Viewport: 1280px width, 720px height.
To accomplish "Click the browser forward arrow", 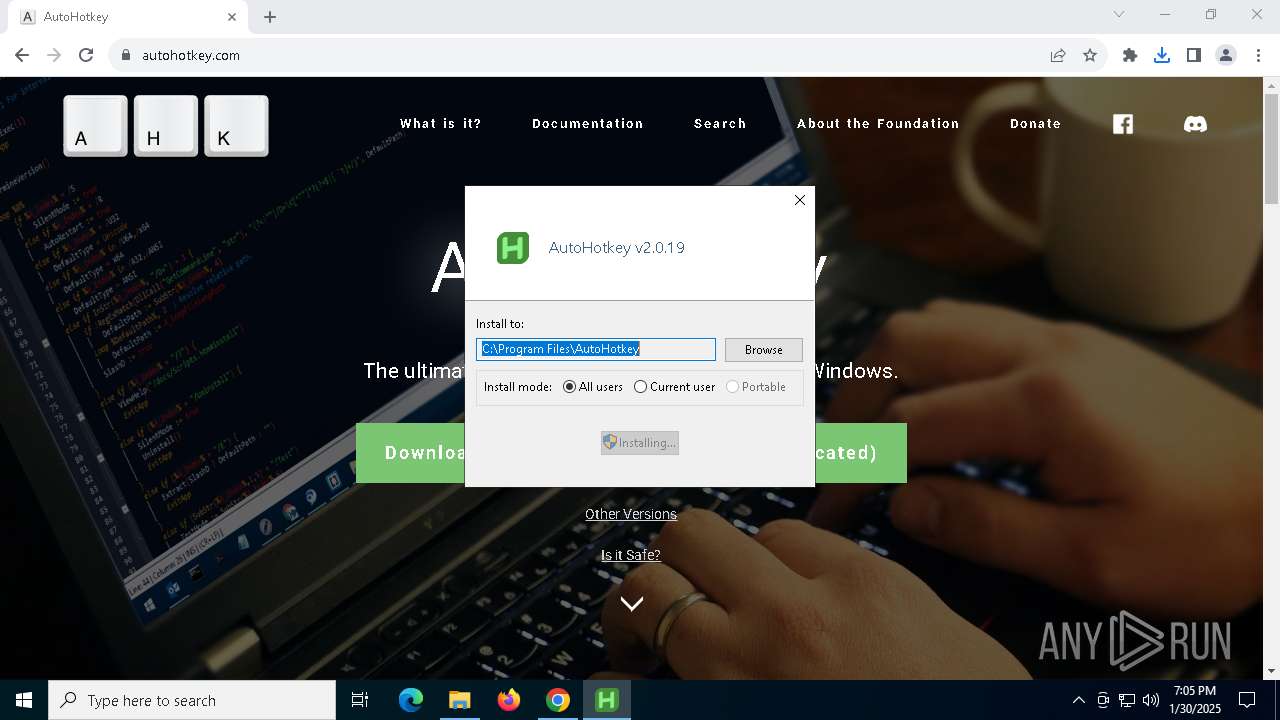I will (54, 55).
